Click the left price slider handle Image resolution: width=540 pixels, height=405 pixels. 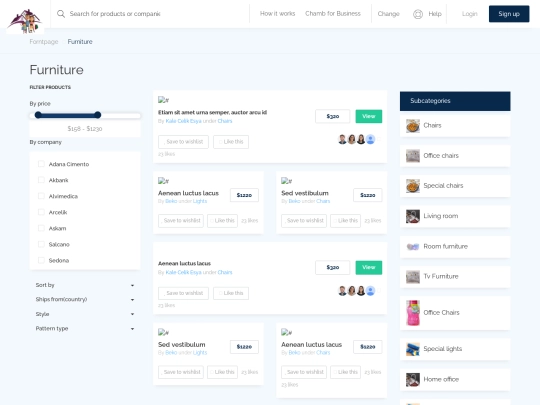pos(38,115)
